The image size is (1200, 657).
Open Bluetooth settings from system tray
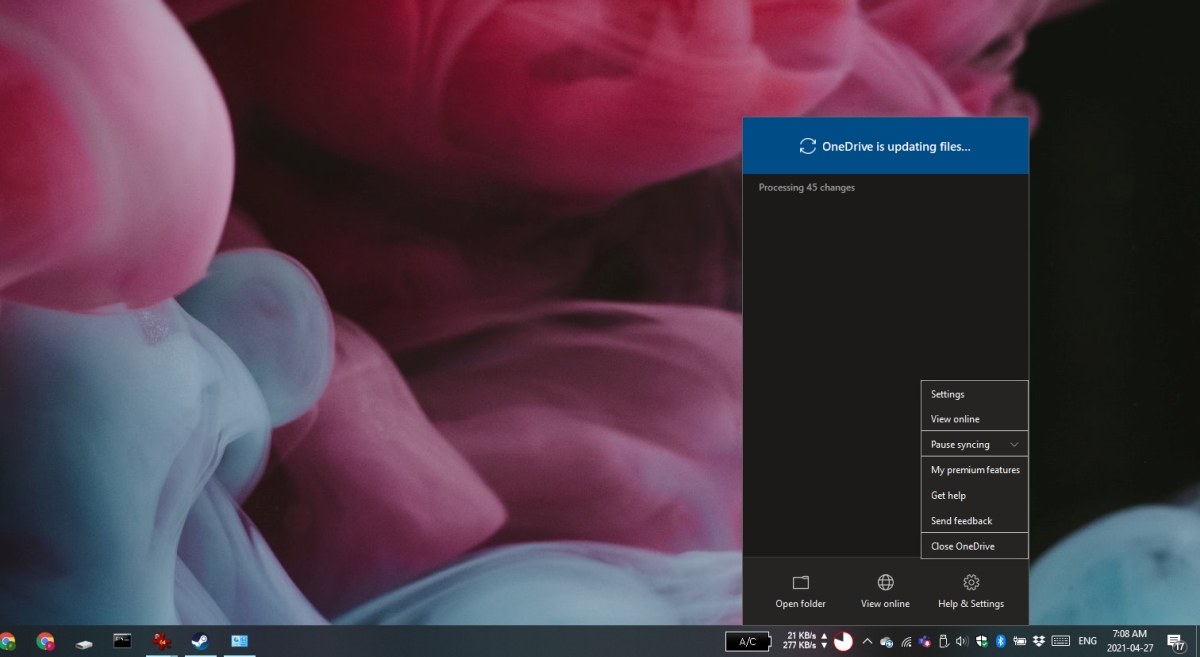coord(1001,643)
